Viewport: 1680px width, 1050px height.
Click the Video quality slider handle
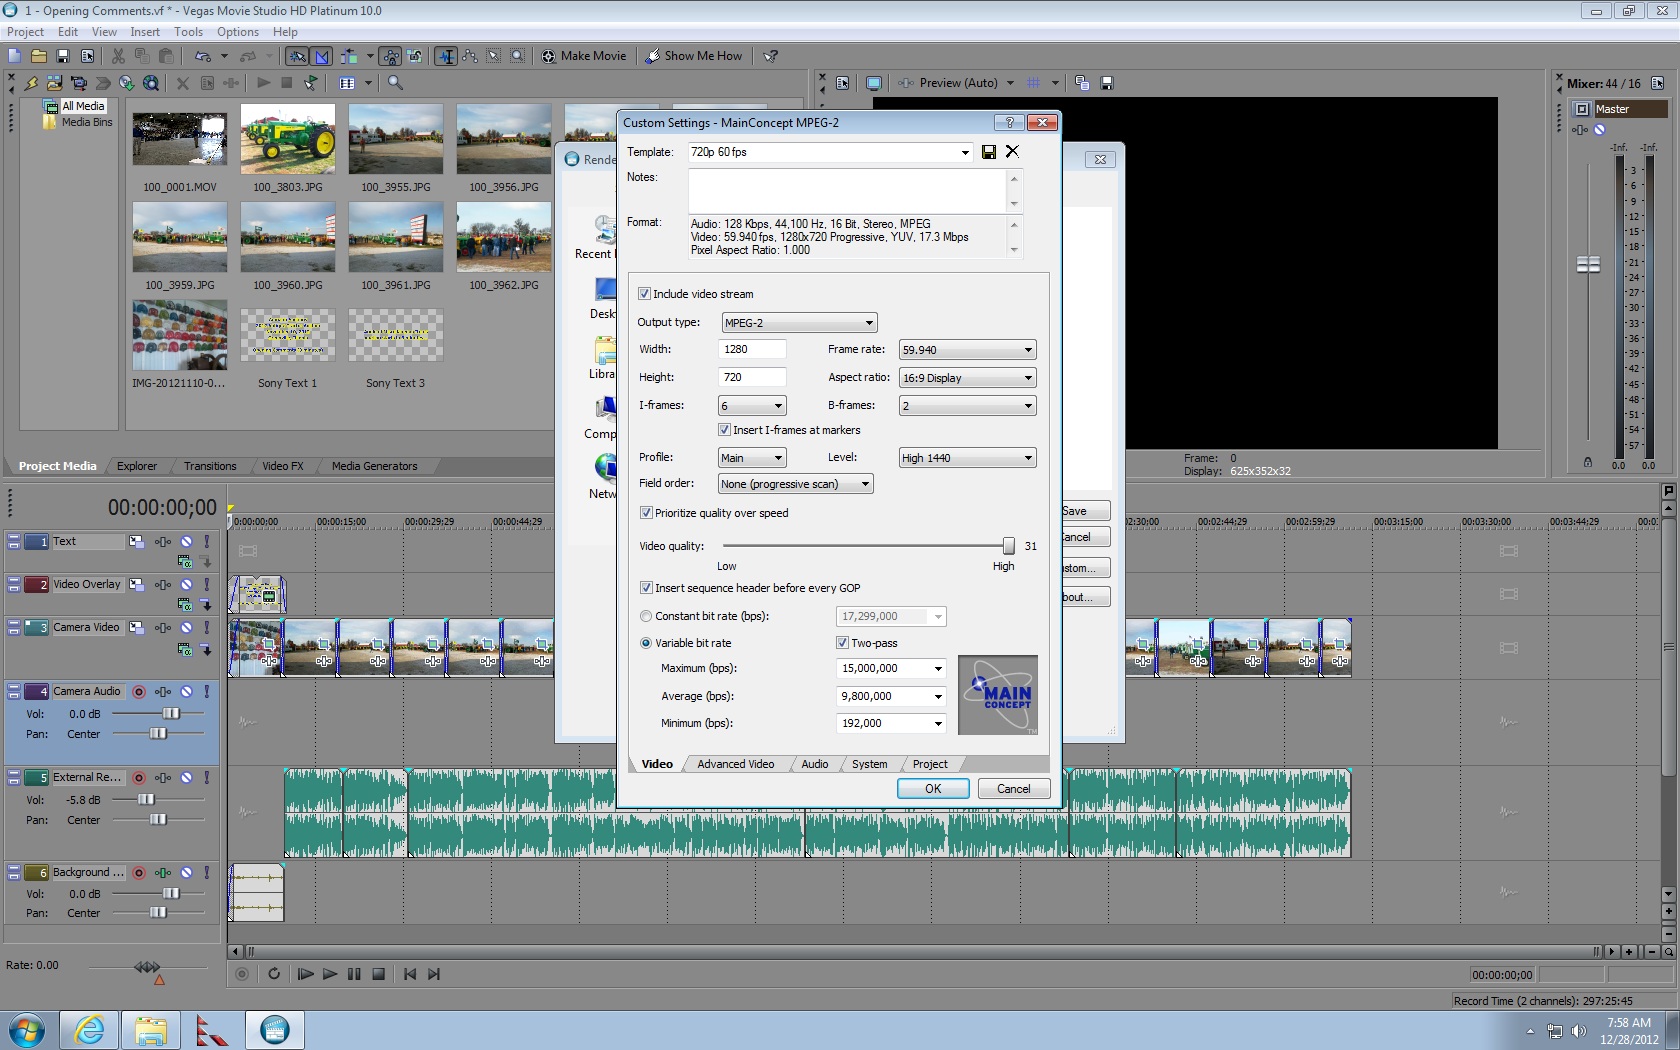coord(1008,546)
